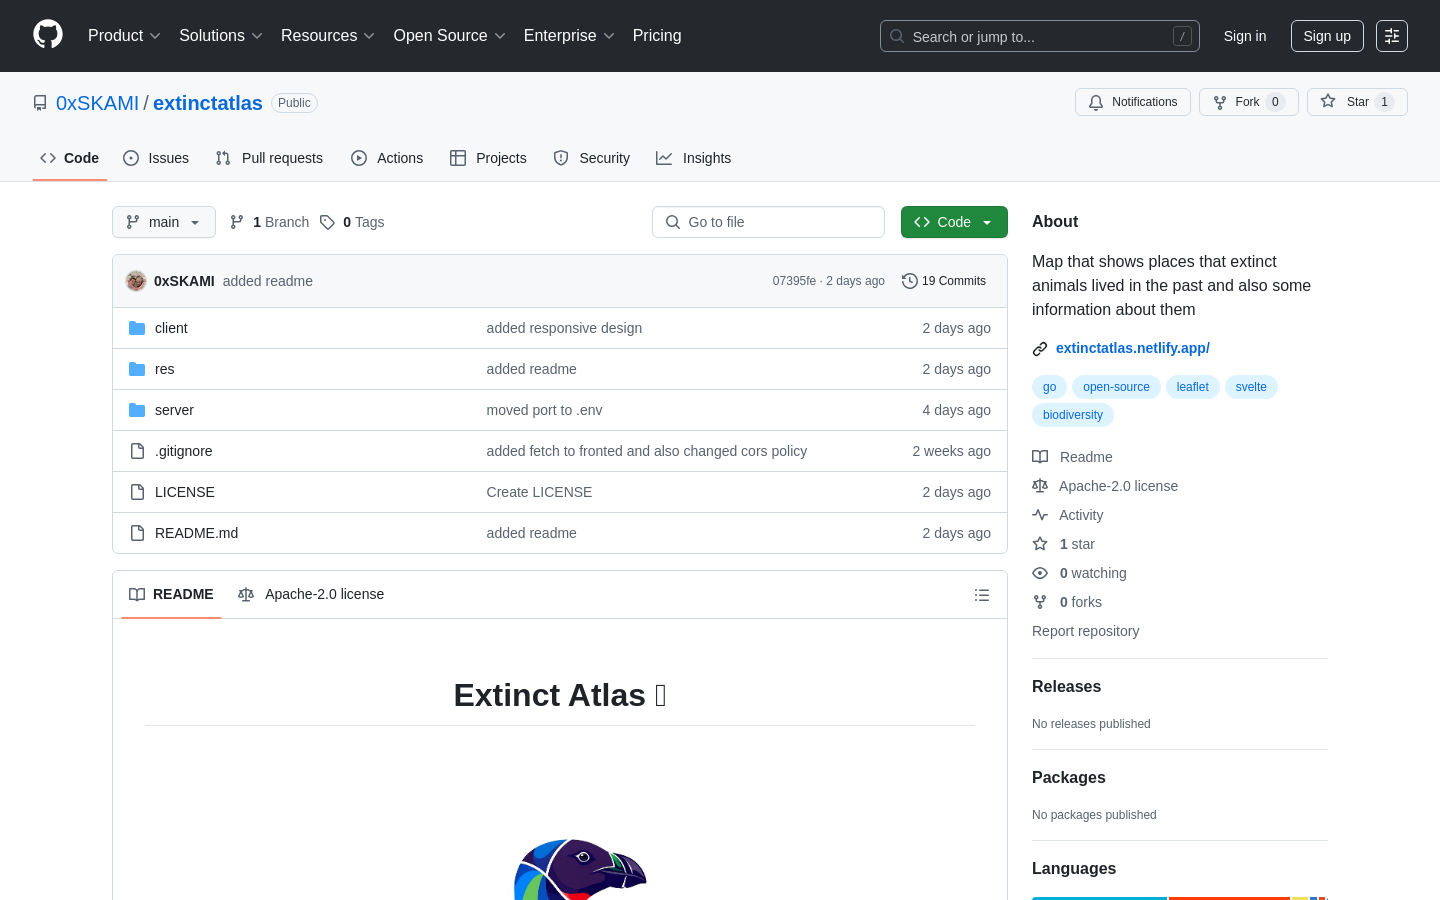Switch to the Insights tab
This screenshot has width=1440, height=900.
coord(694,158)
